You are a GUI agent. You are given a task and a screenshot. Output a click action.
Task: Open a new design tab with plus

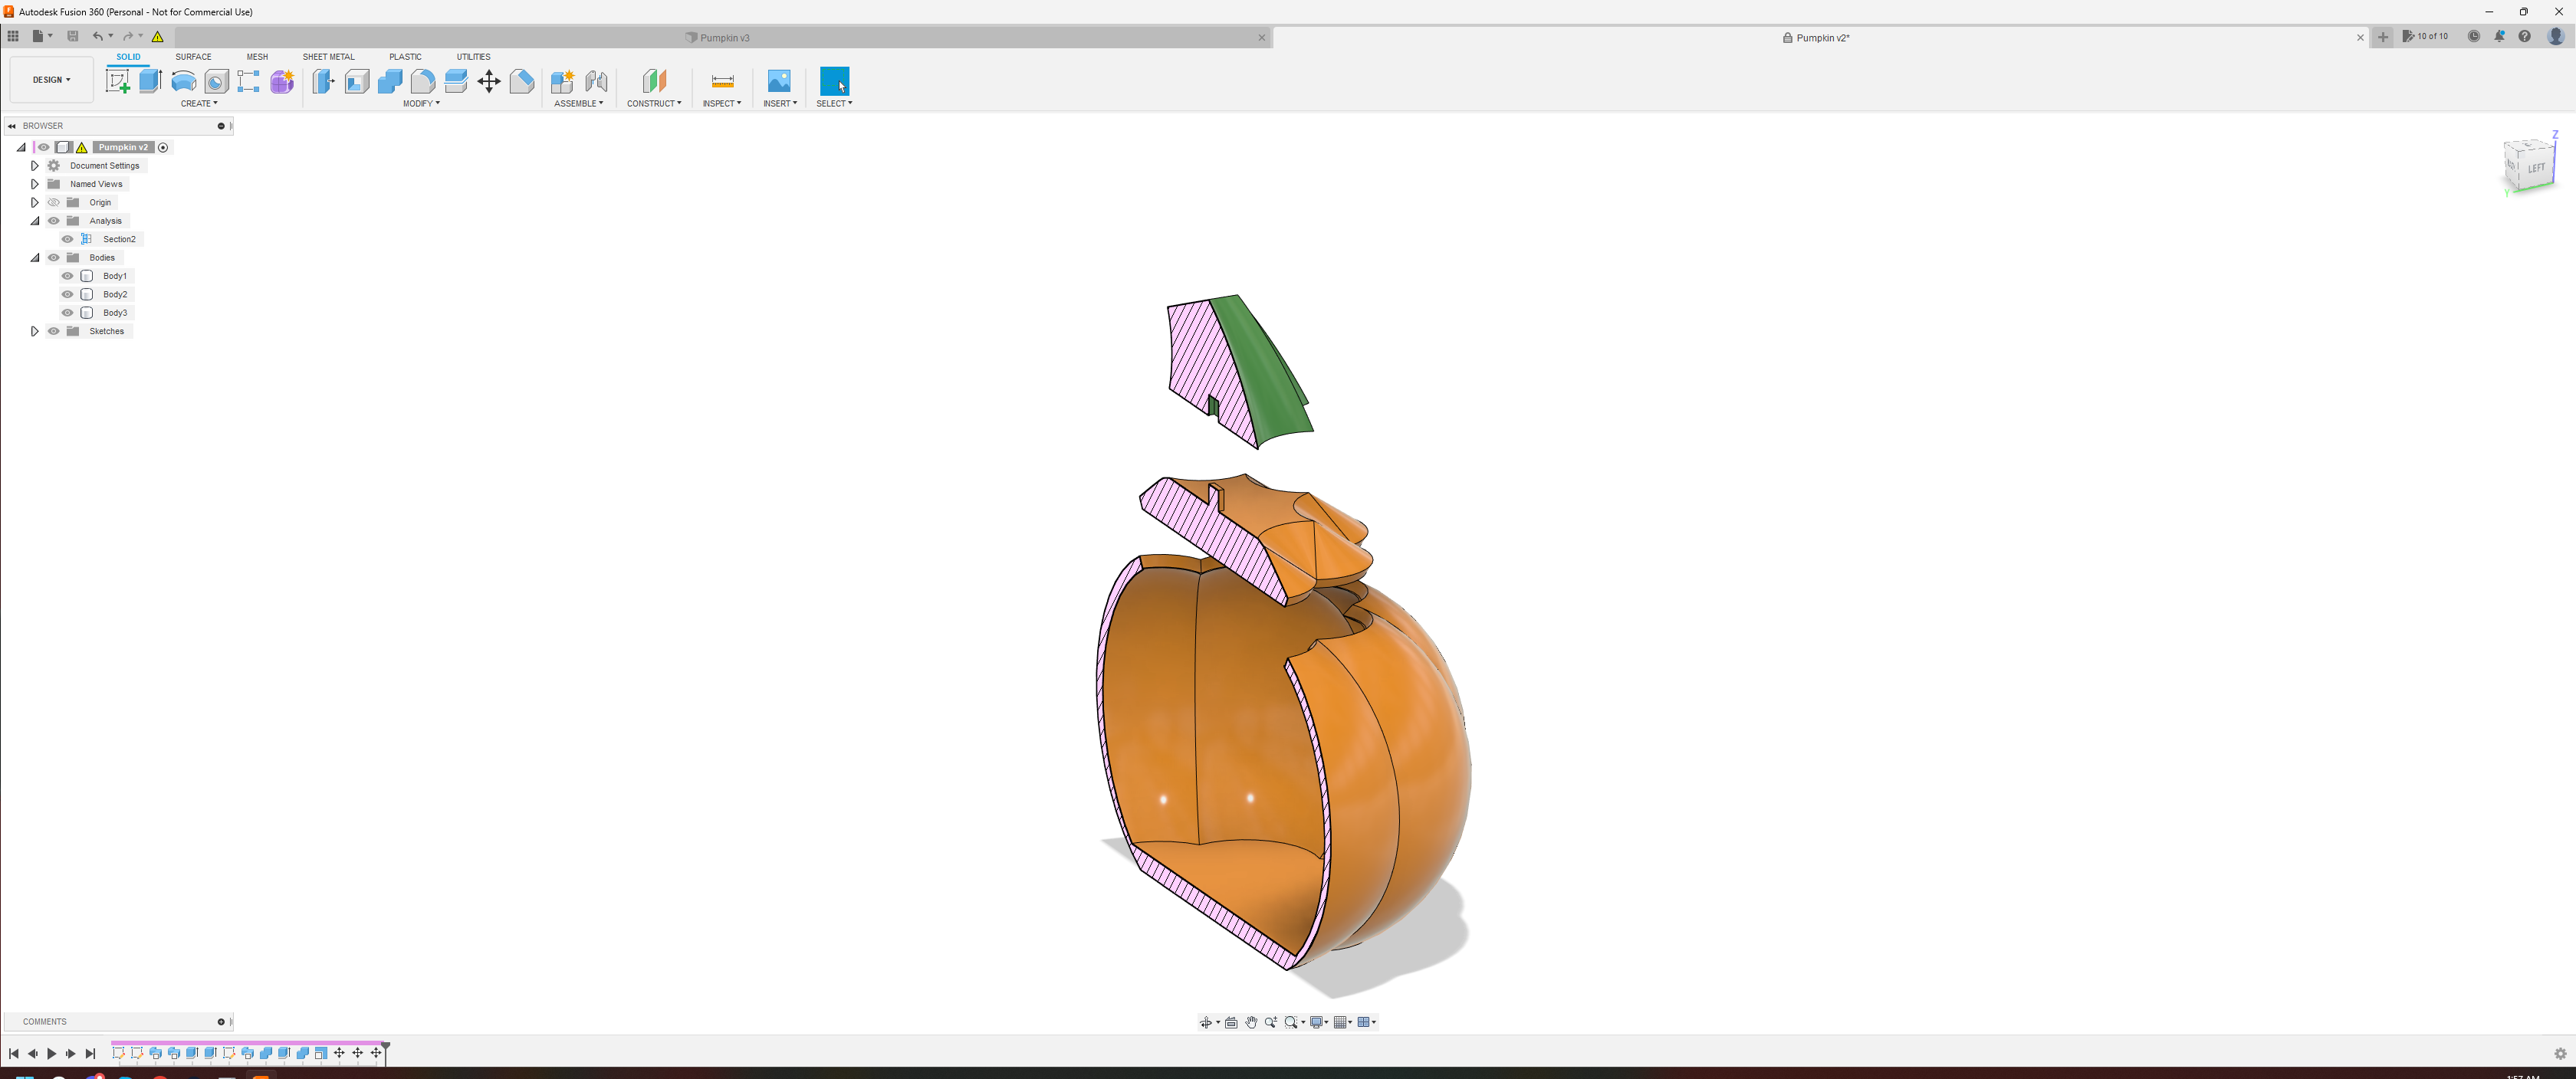pos(2383,37)
